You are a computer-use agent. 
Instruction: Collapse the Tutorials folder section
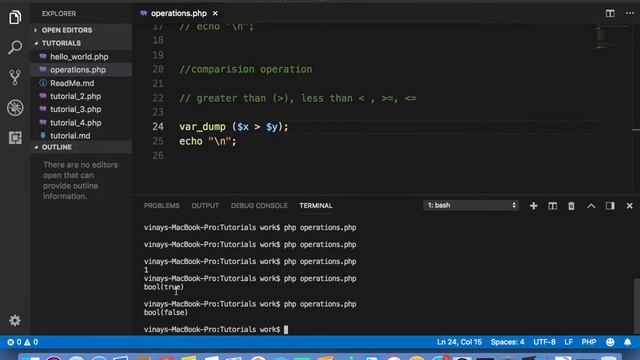[82, 43]
